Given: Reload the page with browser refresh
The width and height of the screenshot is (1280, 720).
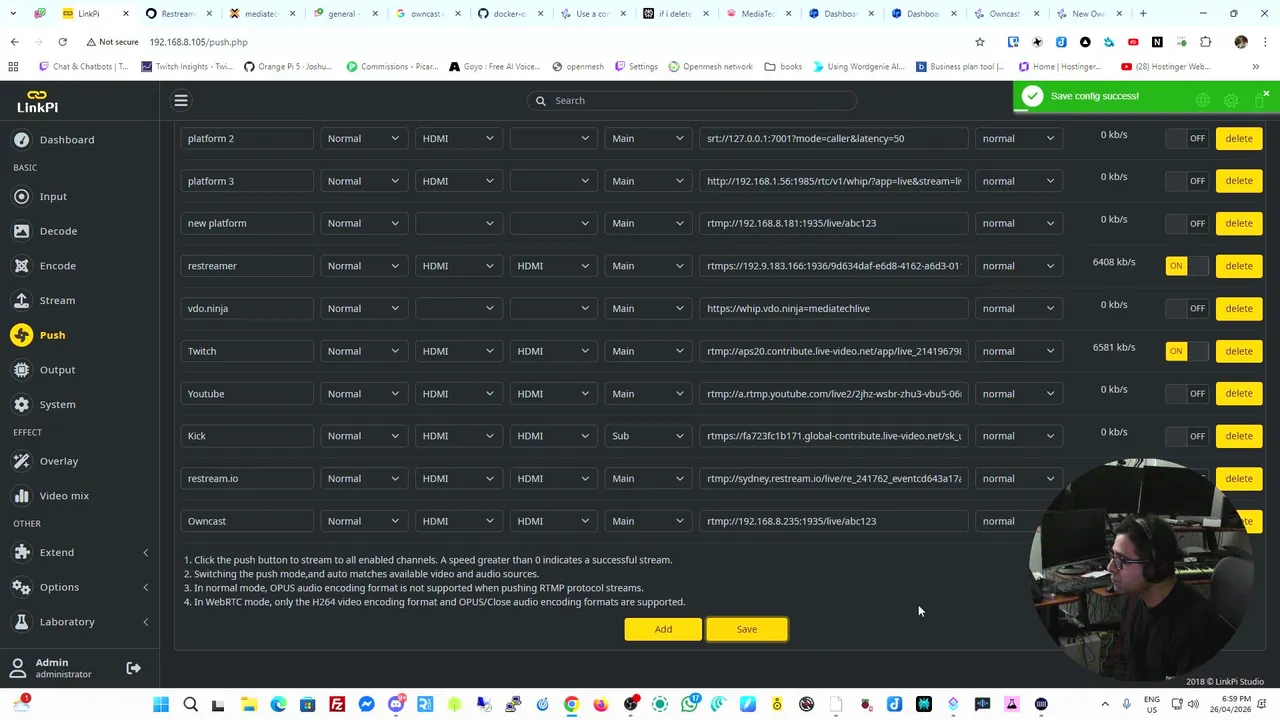Looking at the screenshot, I should (x=62, y=42).
